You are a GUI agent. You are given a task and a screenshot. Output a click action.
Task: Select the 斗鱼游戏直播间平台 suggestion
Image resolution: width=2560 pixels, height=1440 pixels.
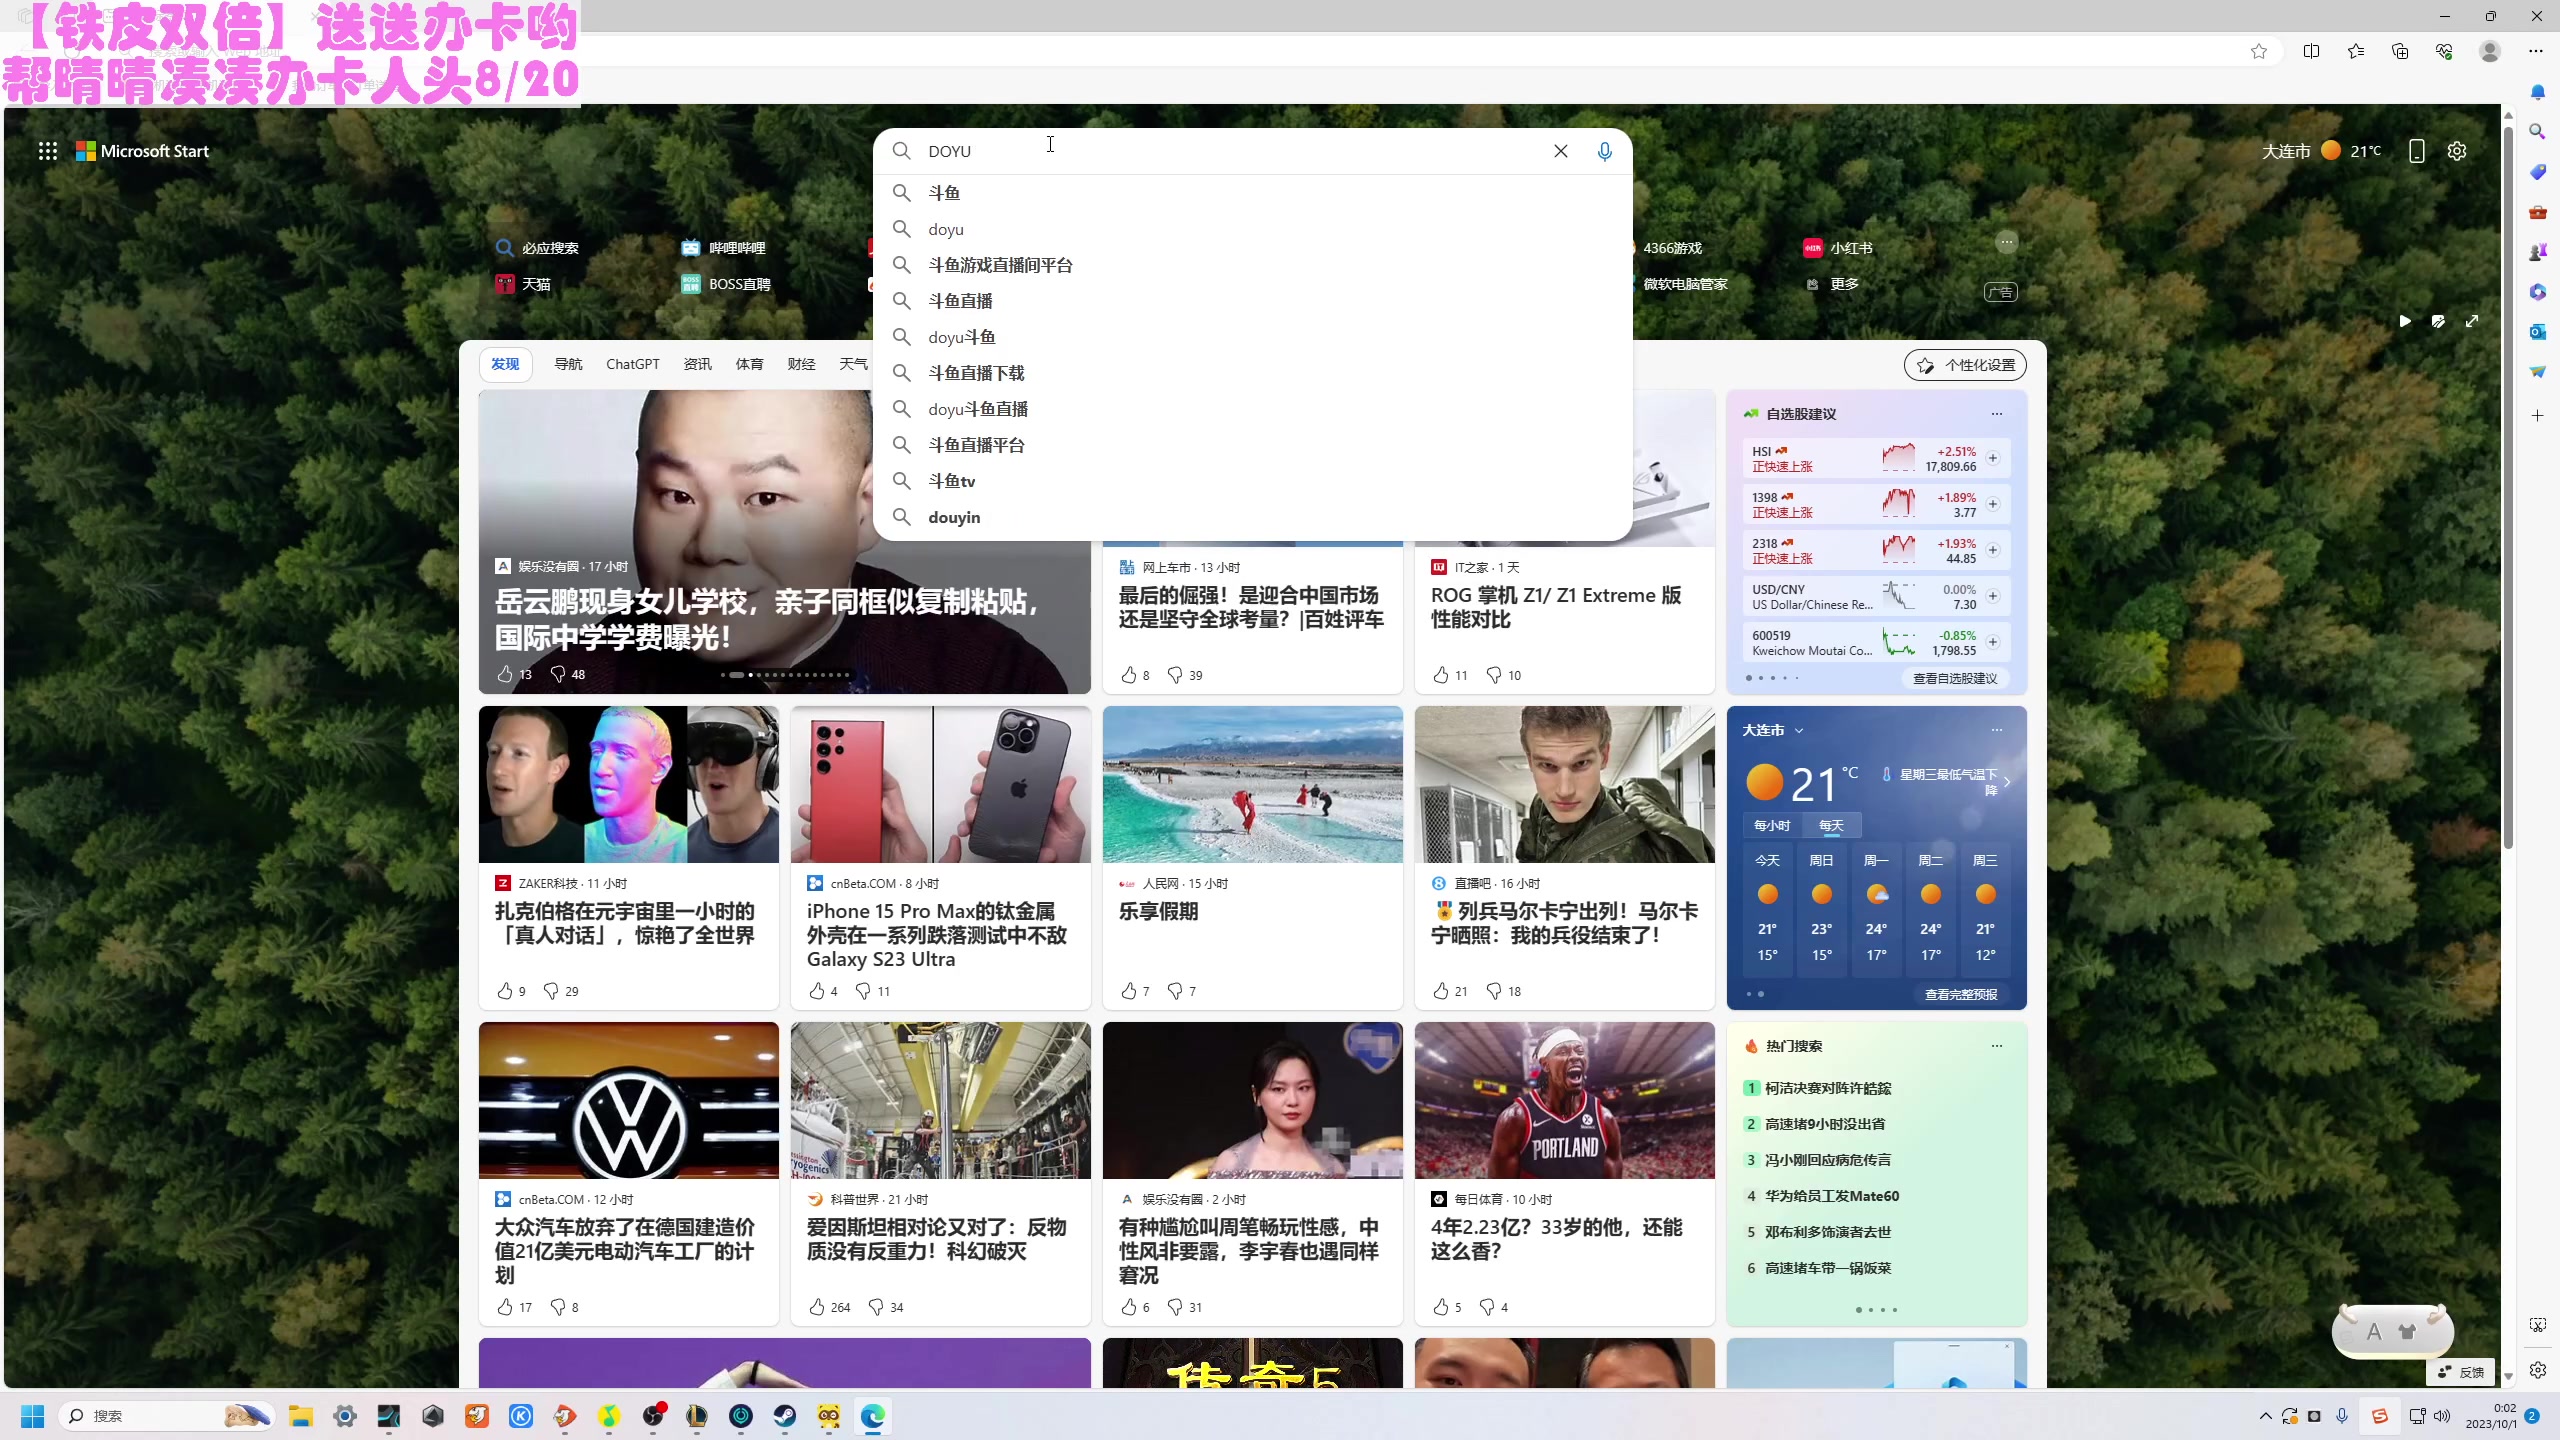[x=1252, y=265]
